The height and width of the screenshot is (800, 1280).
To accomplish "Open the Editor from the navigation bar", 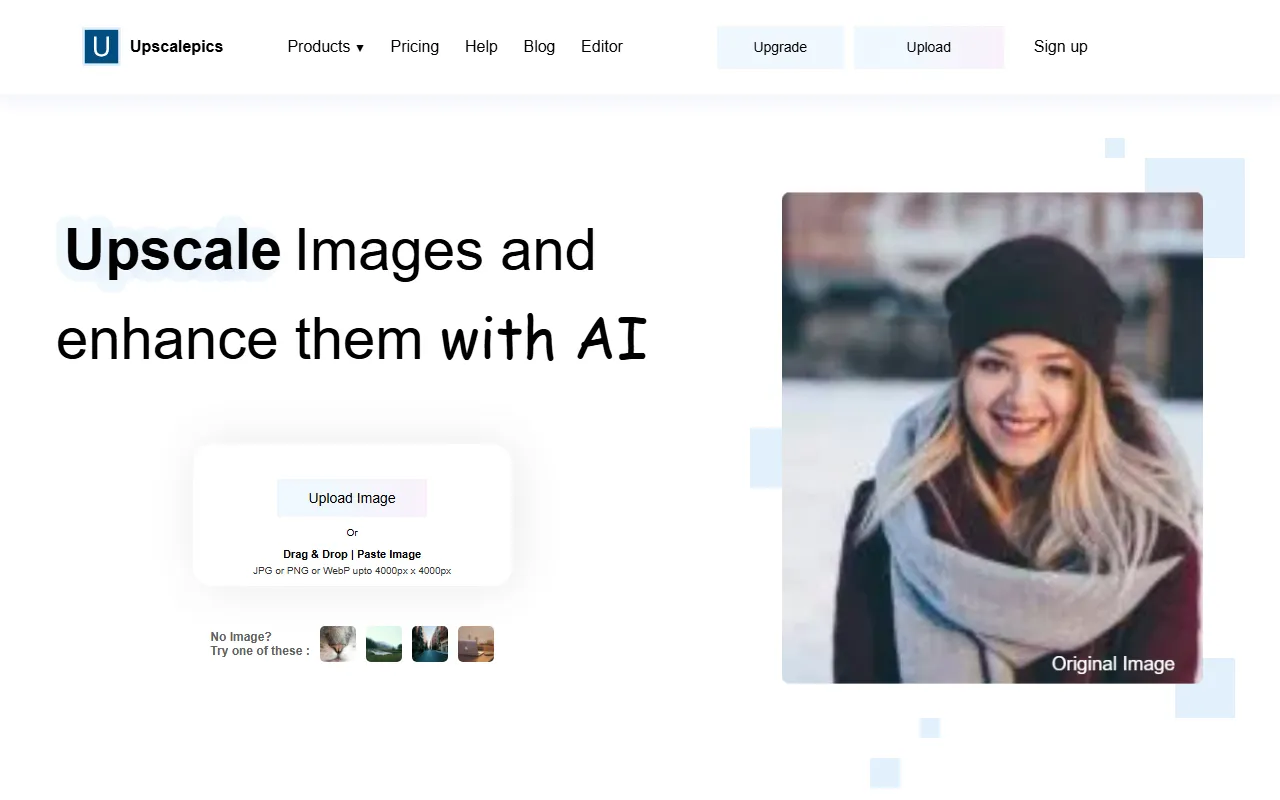I will click(601, 46).
